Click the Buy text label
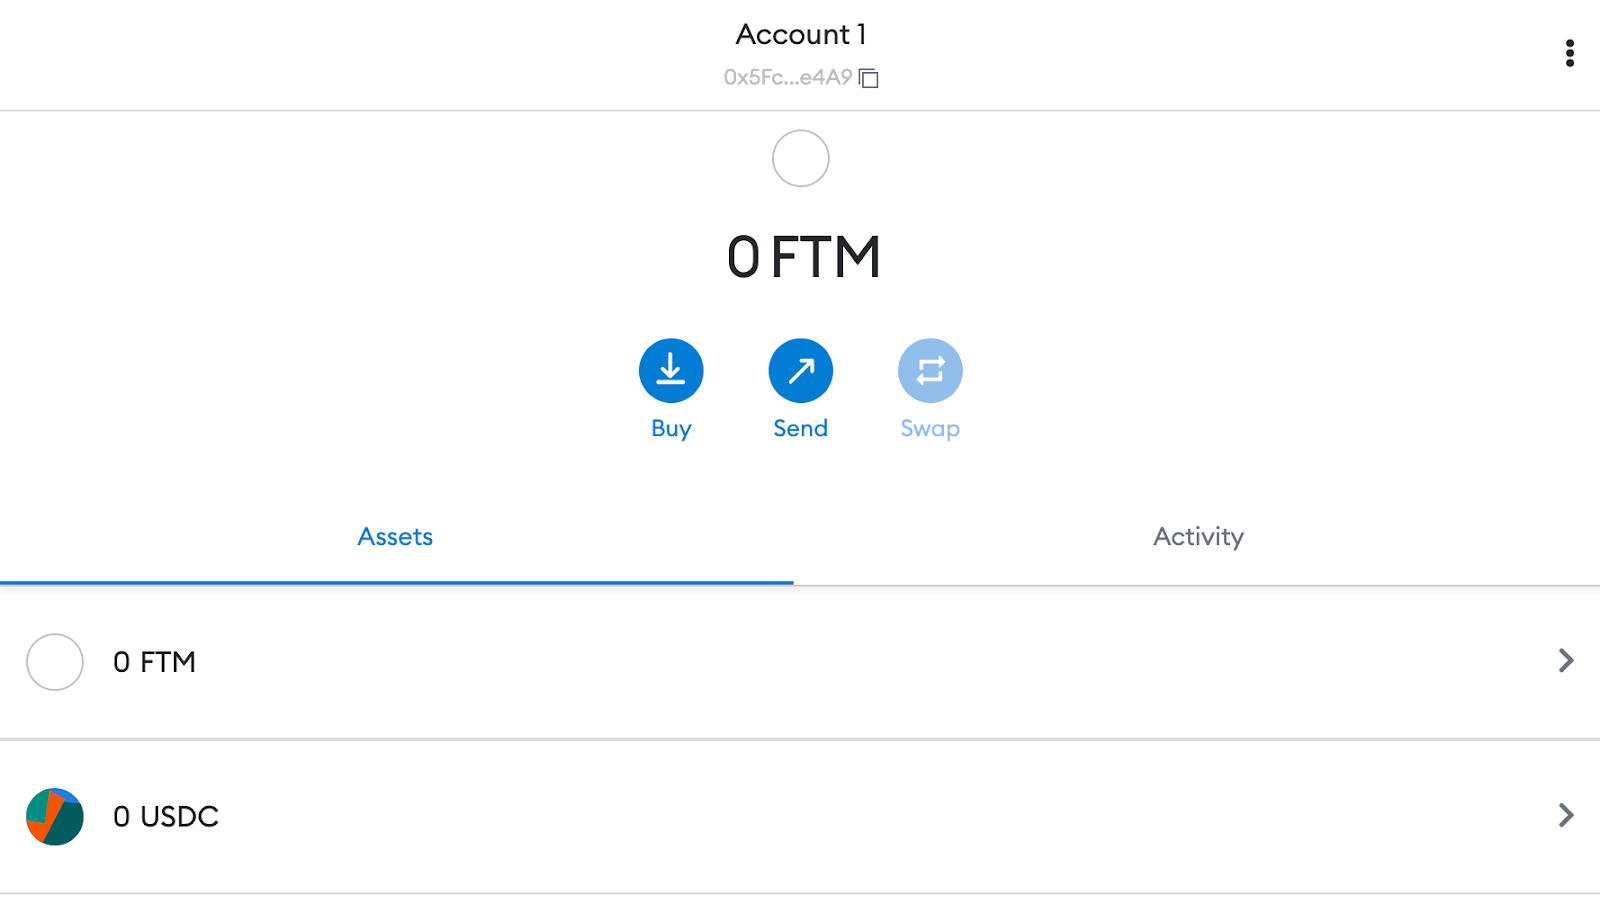 [x=671, y=429]
